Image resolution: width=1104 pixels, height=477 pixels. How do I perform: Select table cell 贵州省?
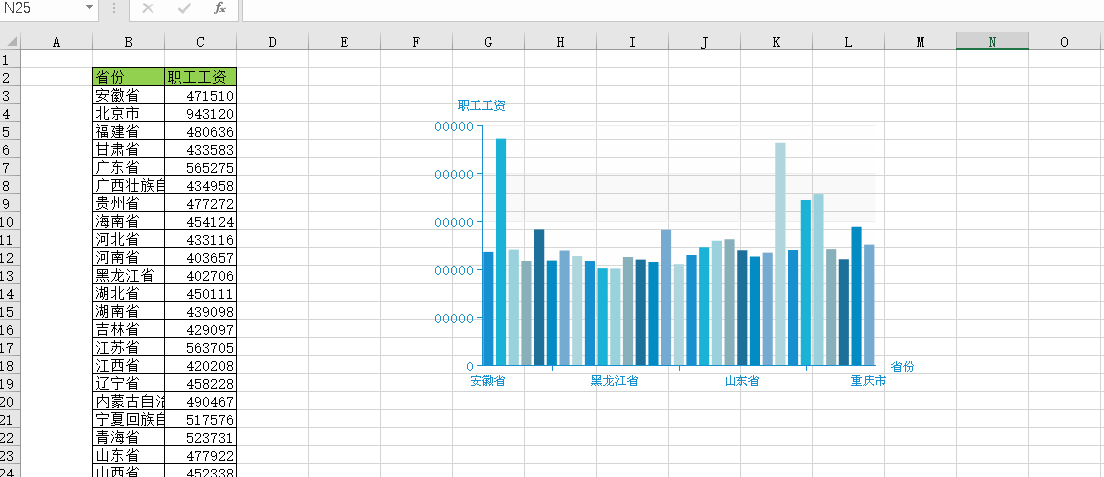(128, 204)
